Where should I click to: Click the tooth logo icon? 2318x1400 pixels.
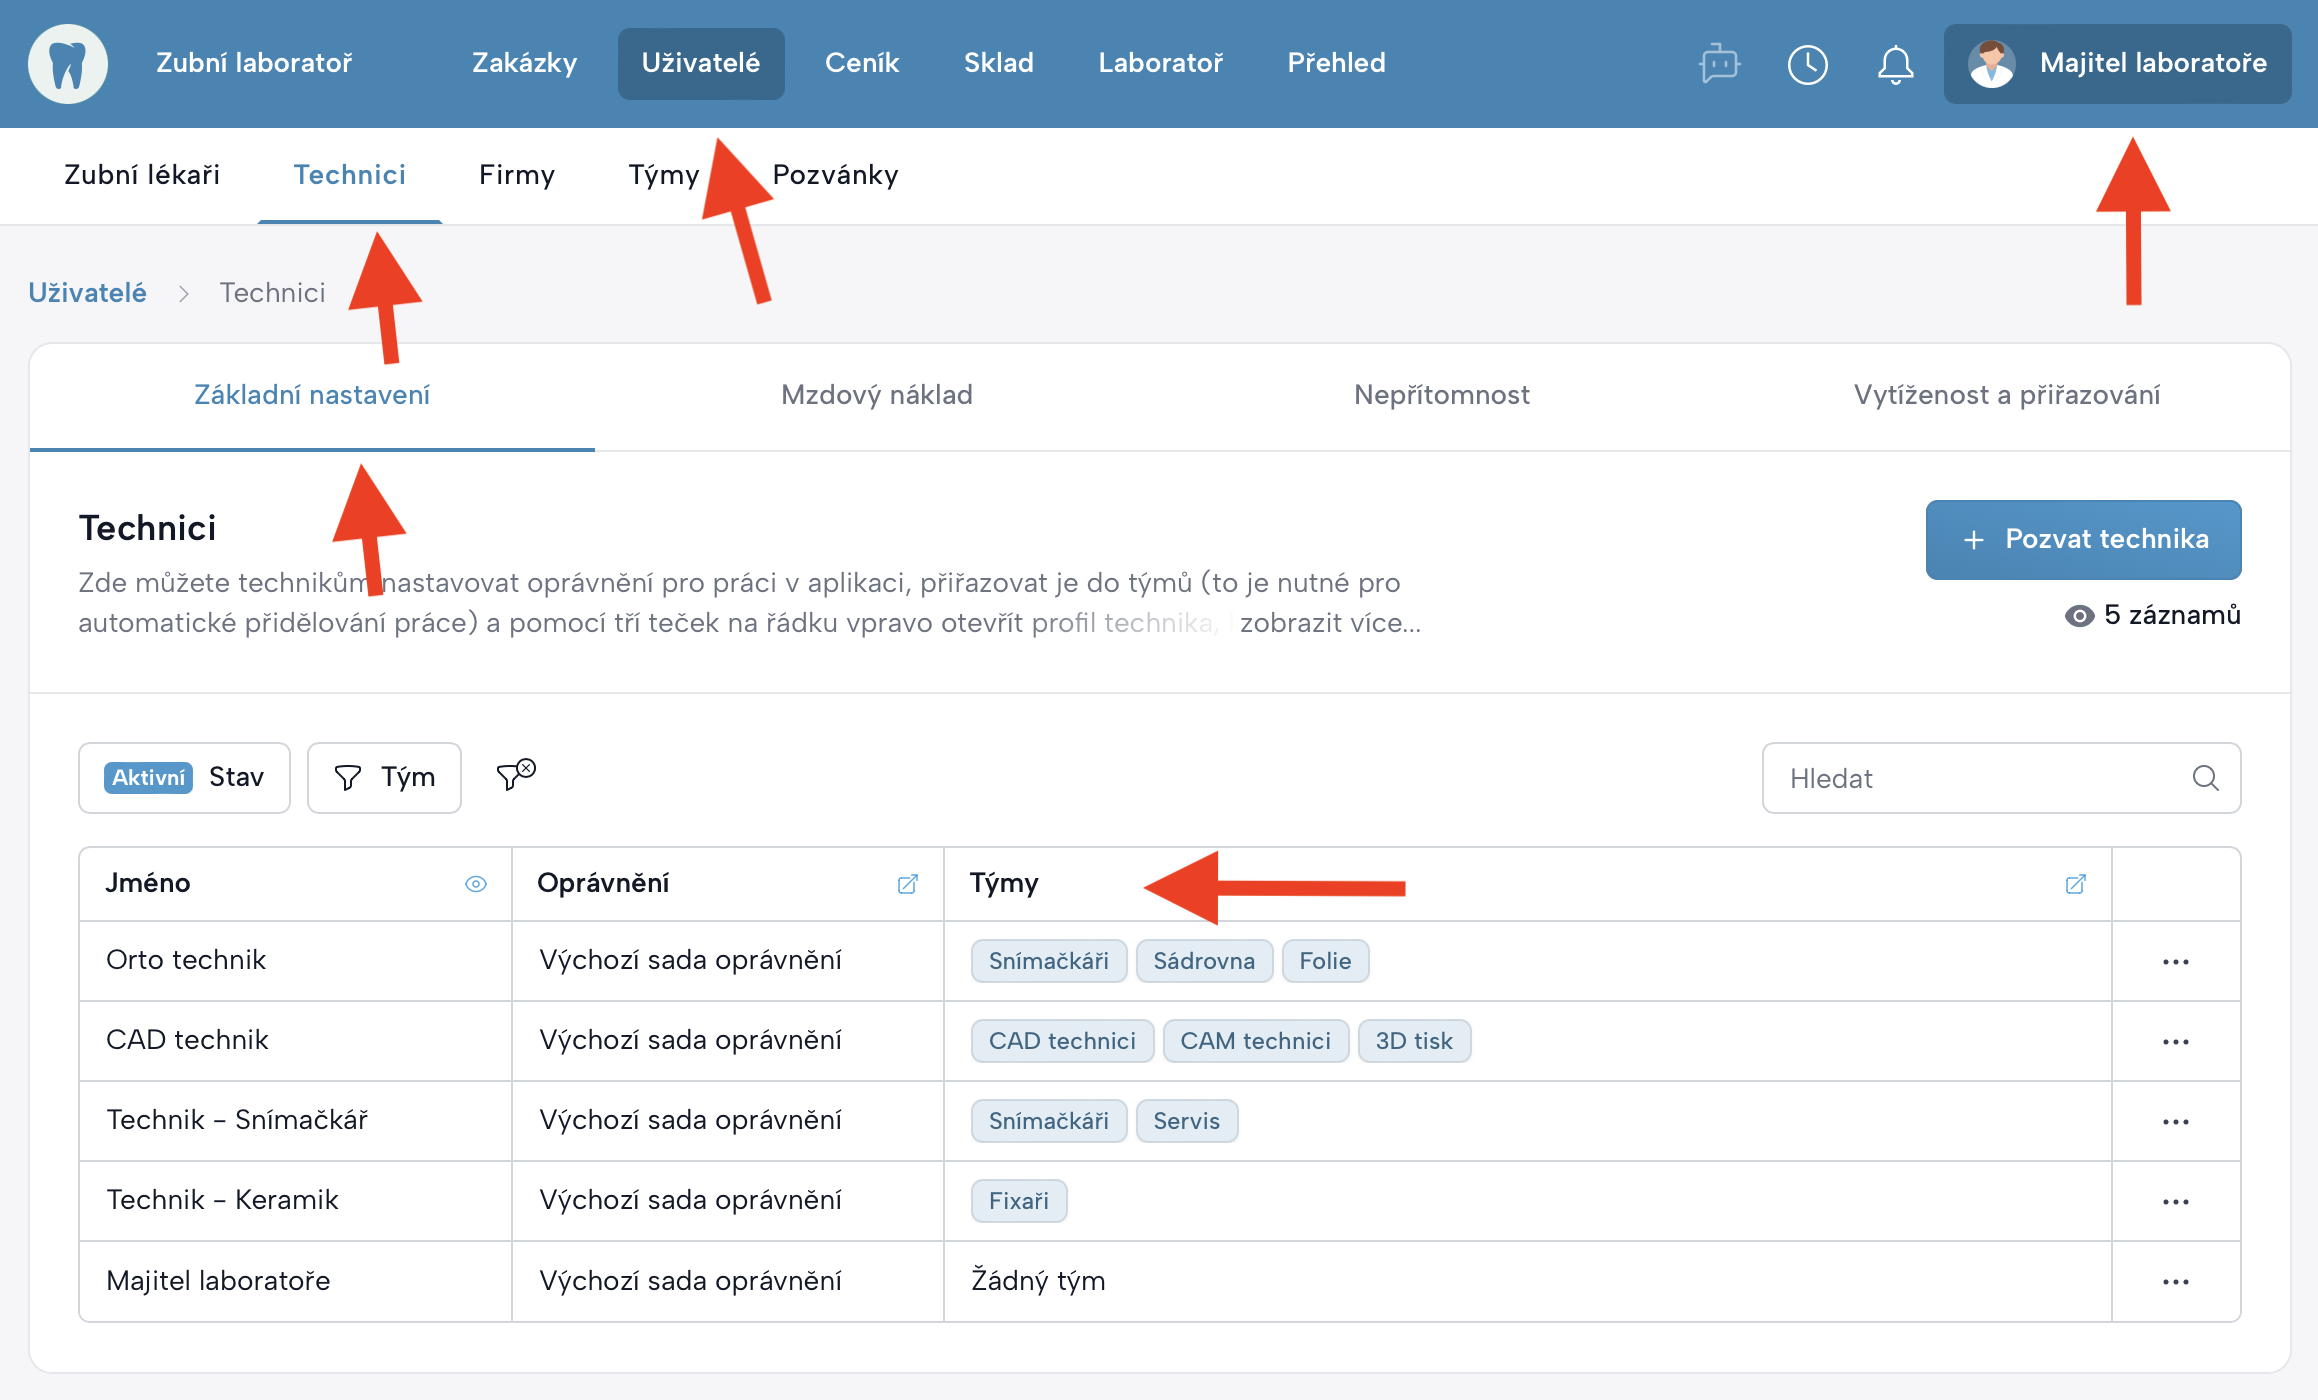coord(68,64)
